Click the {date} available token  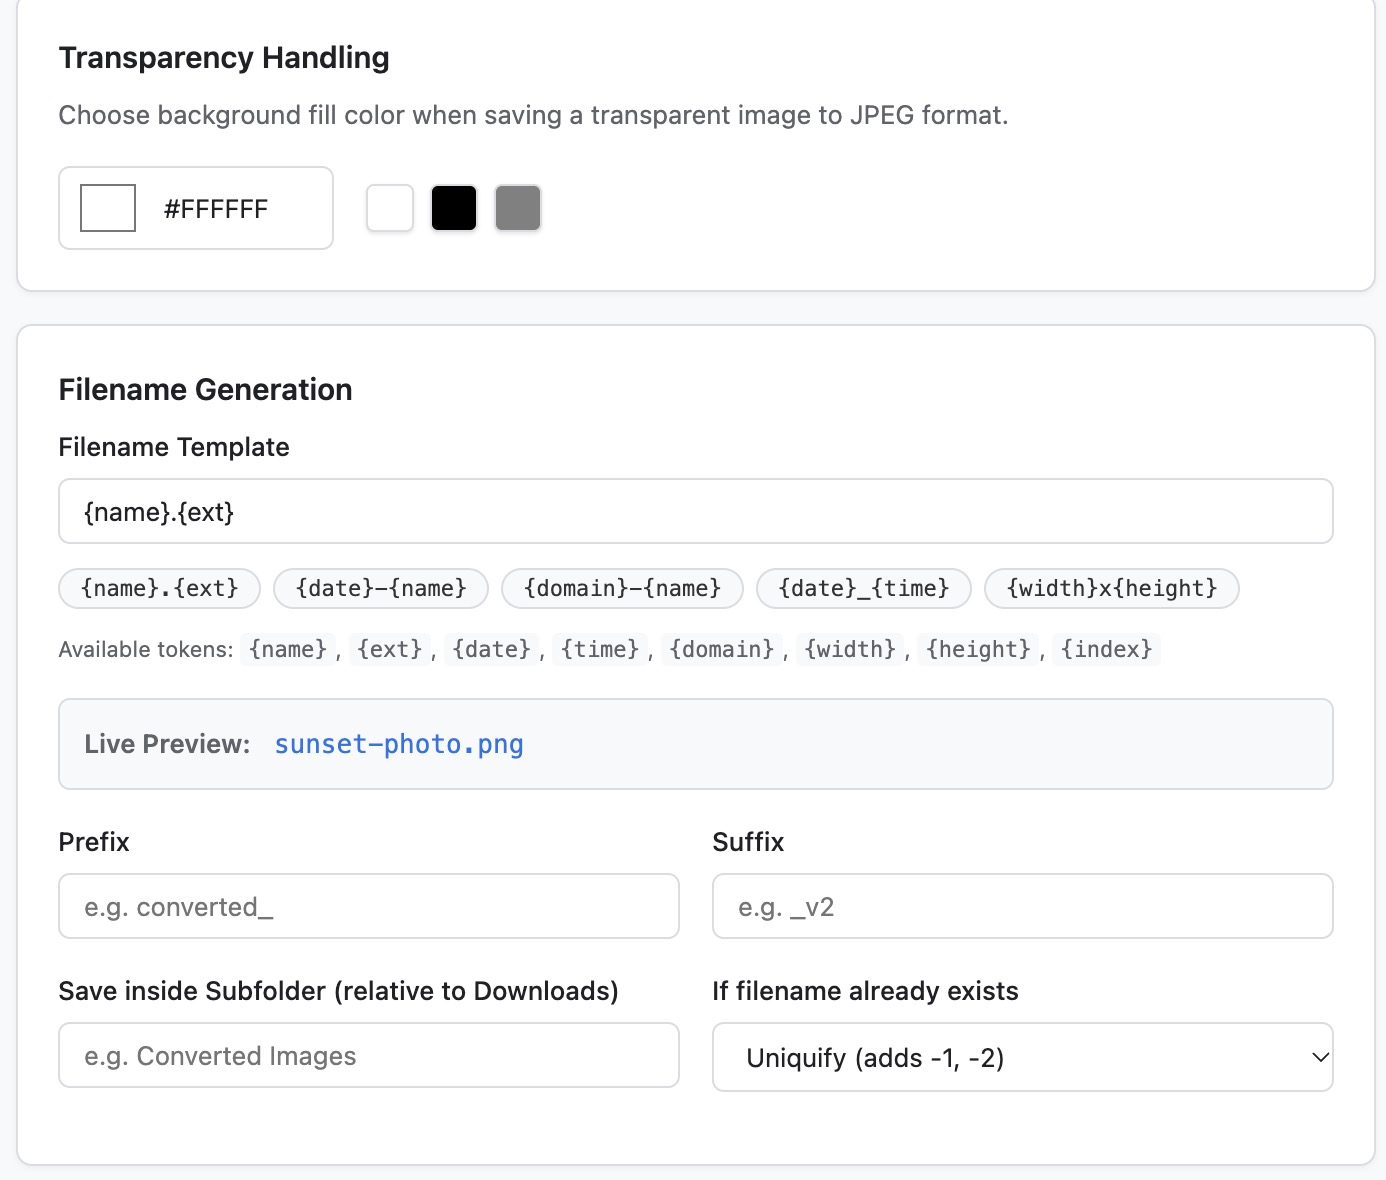pos(492,649)
